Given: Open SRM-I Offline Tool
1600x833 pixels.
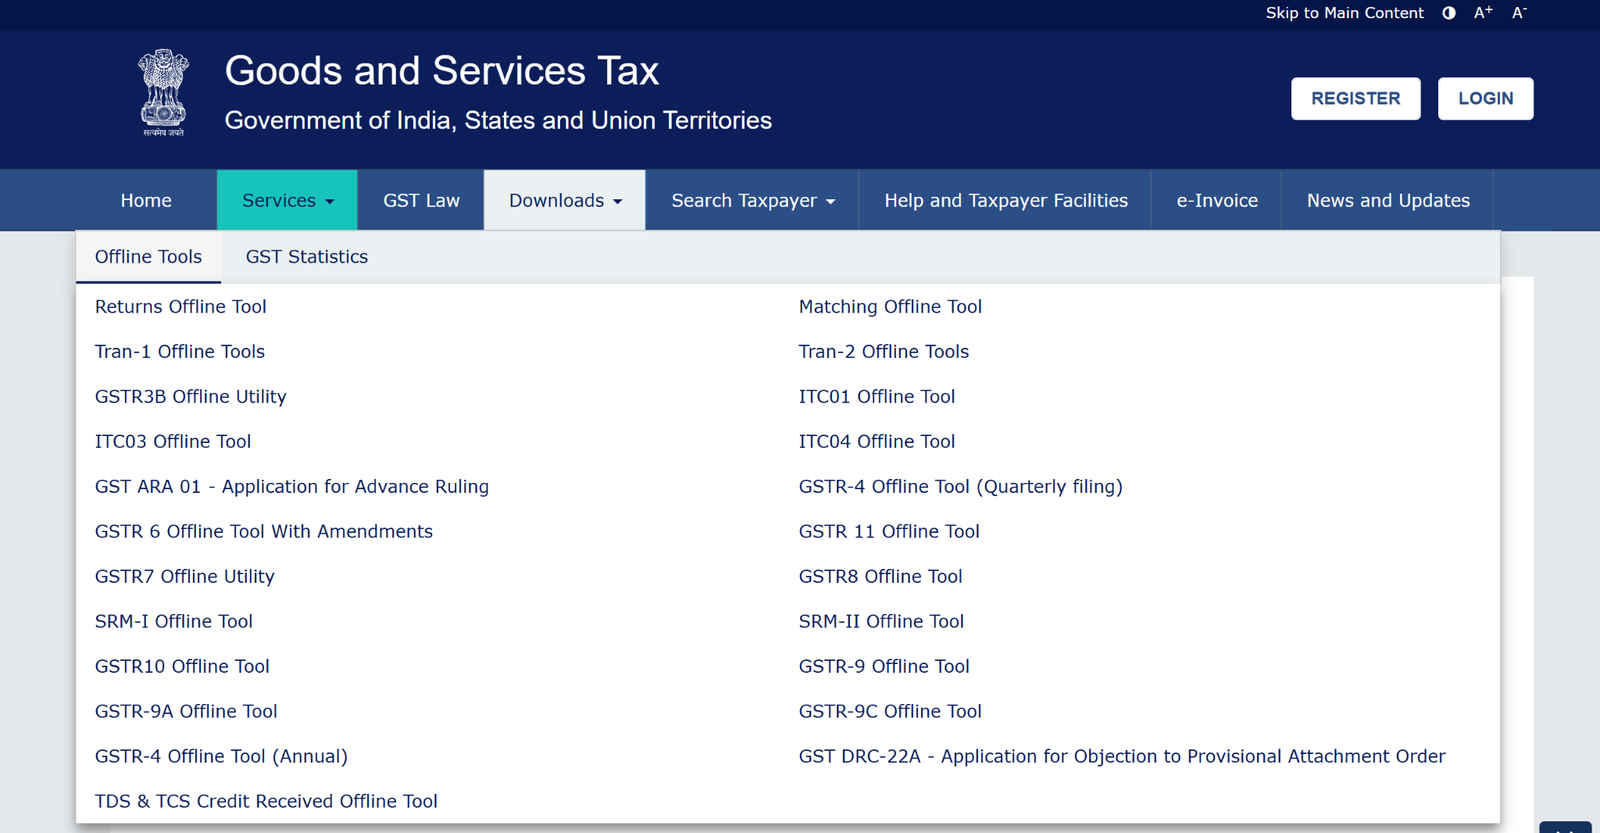Looking at the screenshot, I should (x=174, y=622).
